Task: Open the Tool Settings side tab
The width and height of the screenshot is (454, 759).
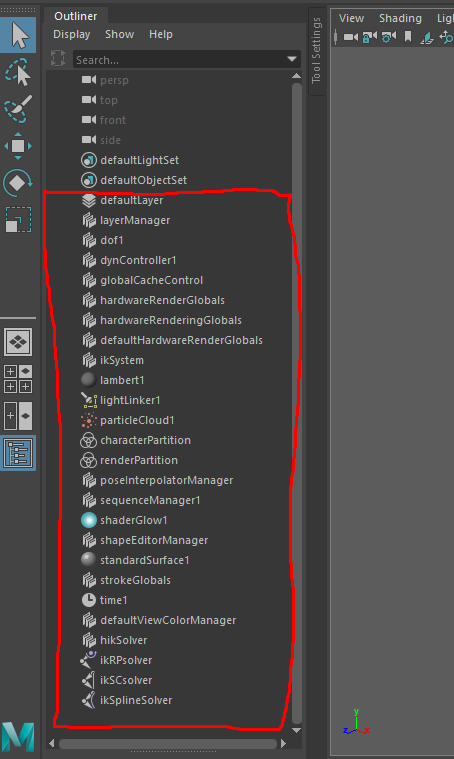Action: tap(316, 50)
